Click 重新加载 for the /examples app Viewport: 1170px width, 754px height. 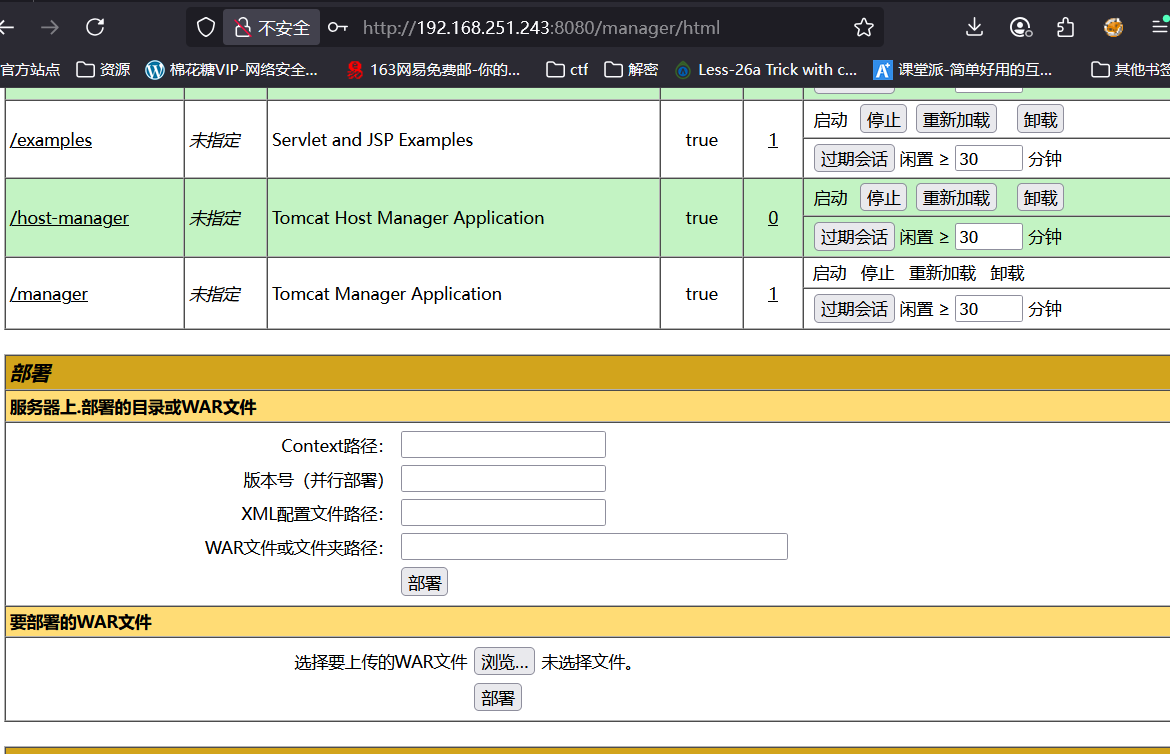pos(956,119)
